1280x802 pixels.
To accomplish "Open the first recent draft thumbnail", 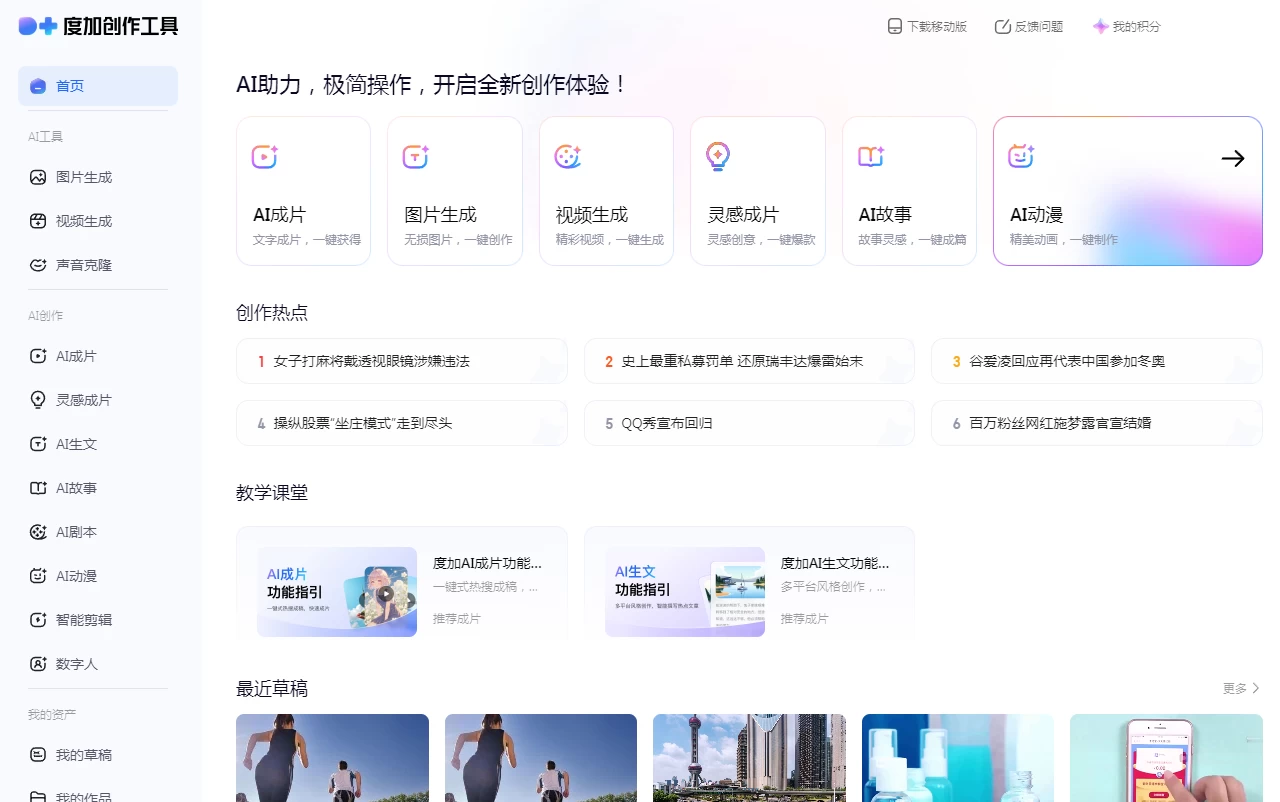I will 332,758.
